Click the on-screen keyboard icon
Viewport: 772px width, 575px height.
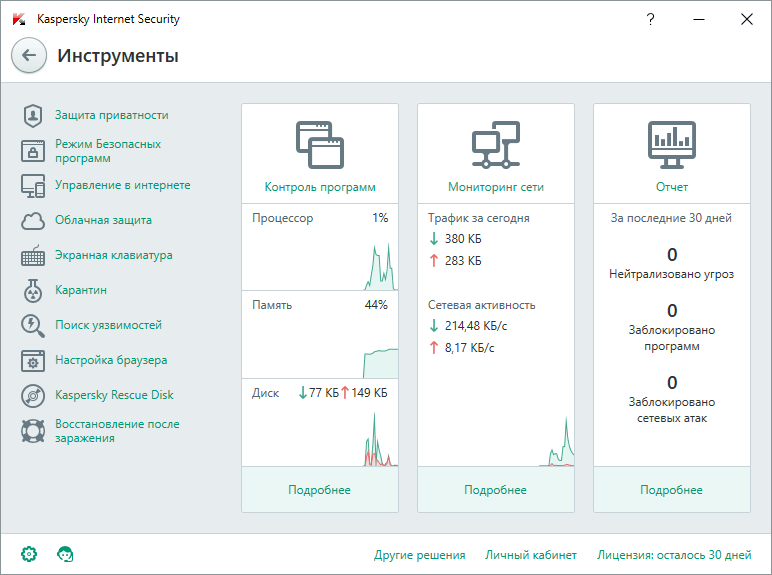[33, 256]
